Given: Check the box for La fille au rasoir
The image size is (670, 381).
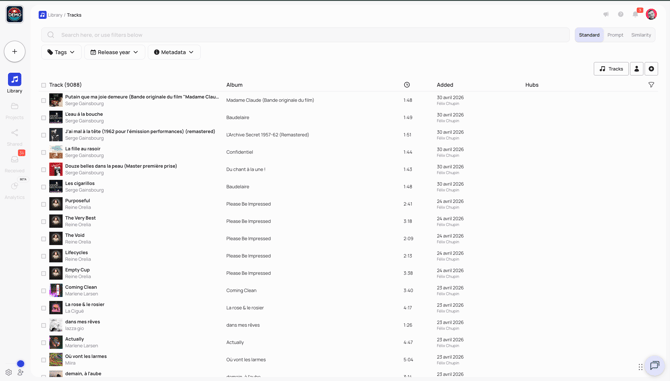Looking at the screenshot, I should point(44,152).
